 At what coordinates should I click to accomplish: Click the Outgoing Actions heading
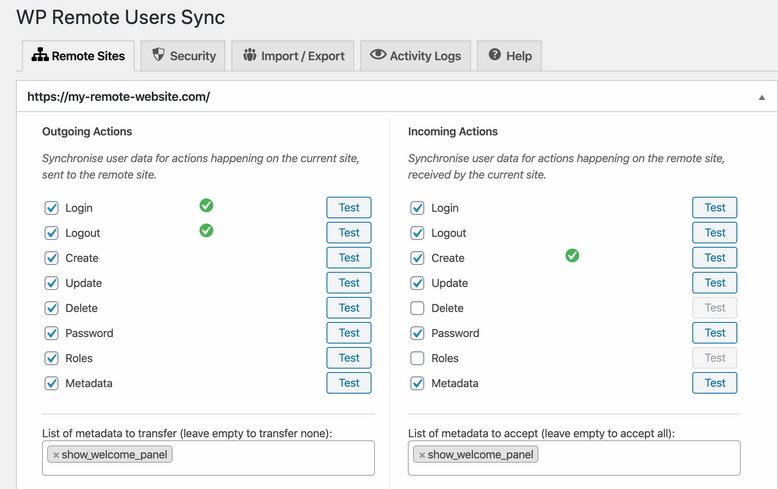87,131
